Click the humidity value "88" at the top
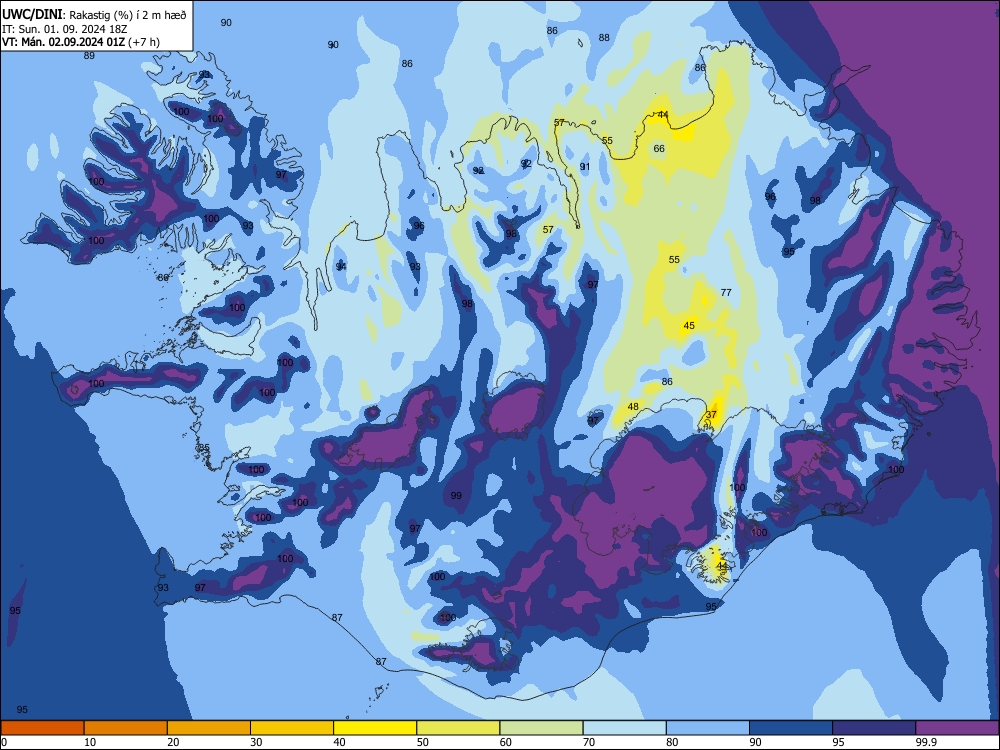 coord(604,38)
